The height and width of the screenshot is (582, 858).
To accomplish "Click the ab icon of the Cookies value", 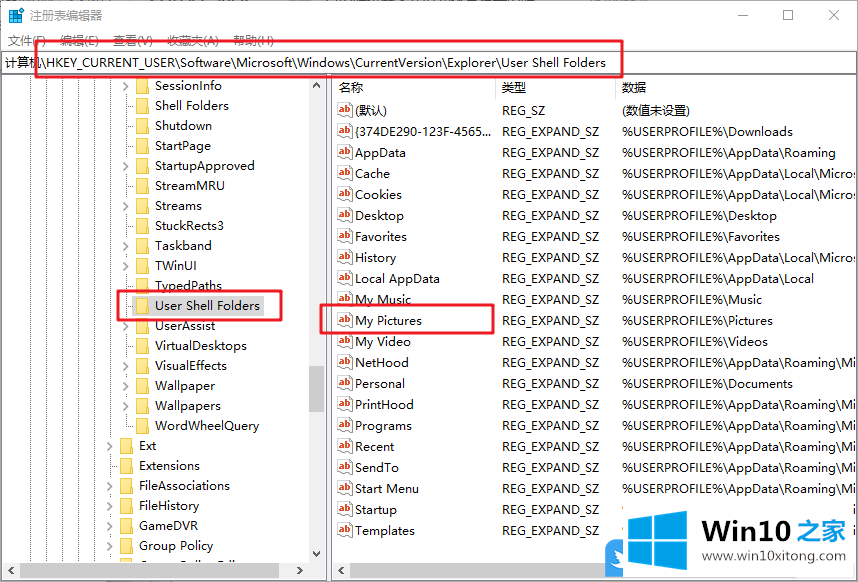I will (344, 194).
